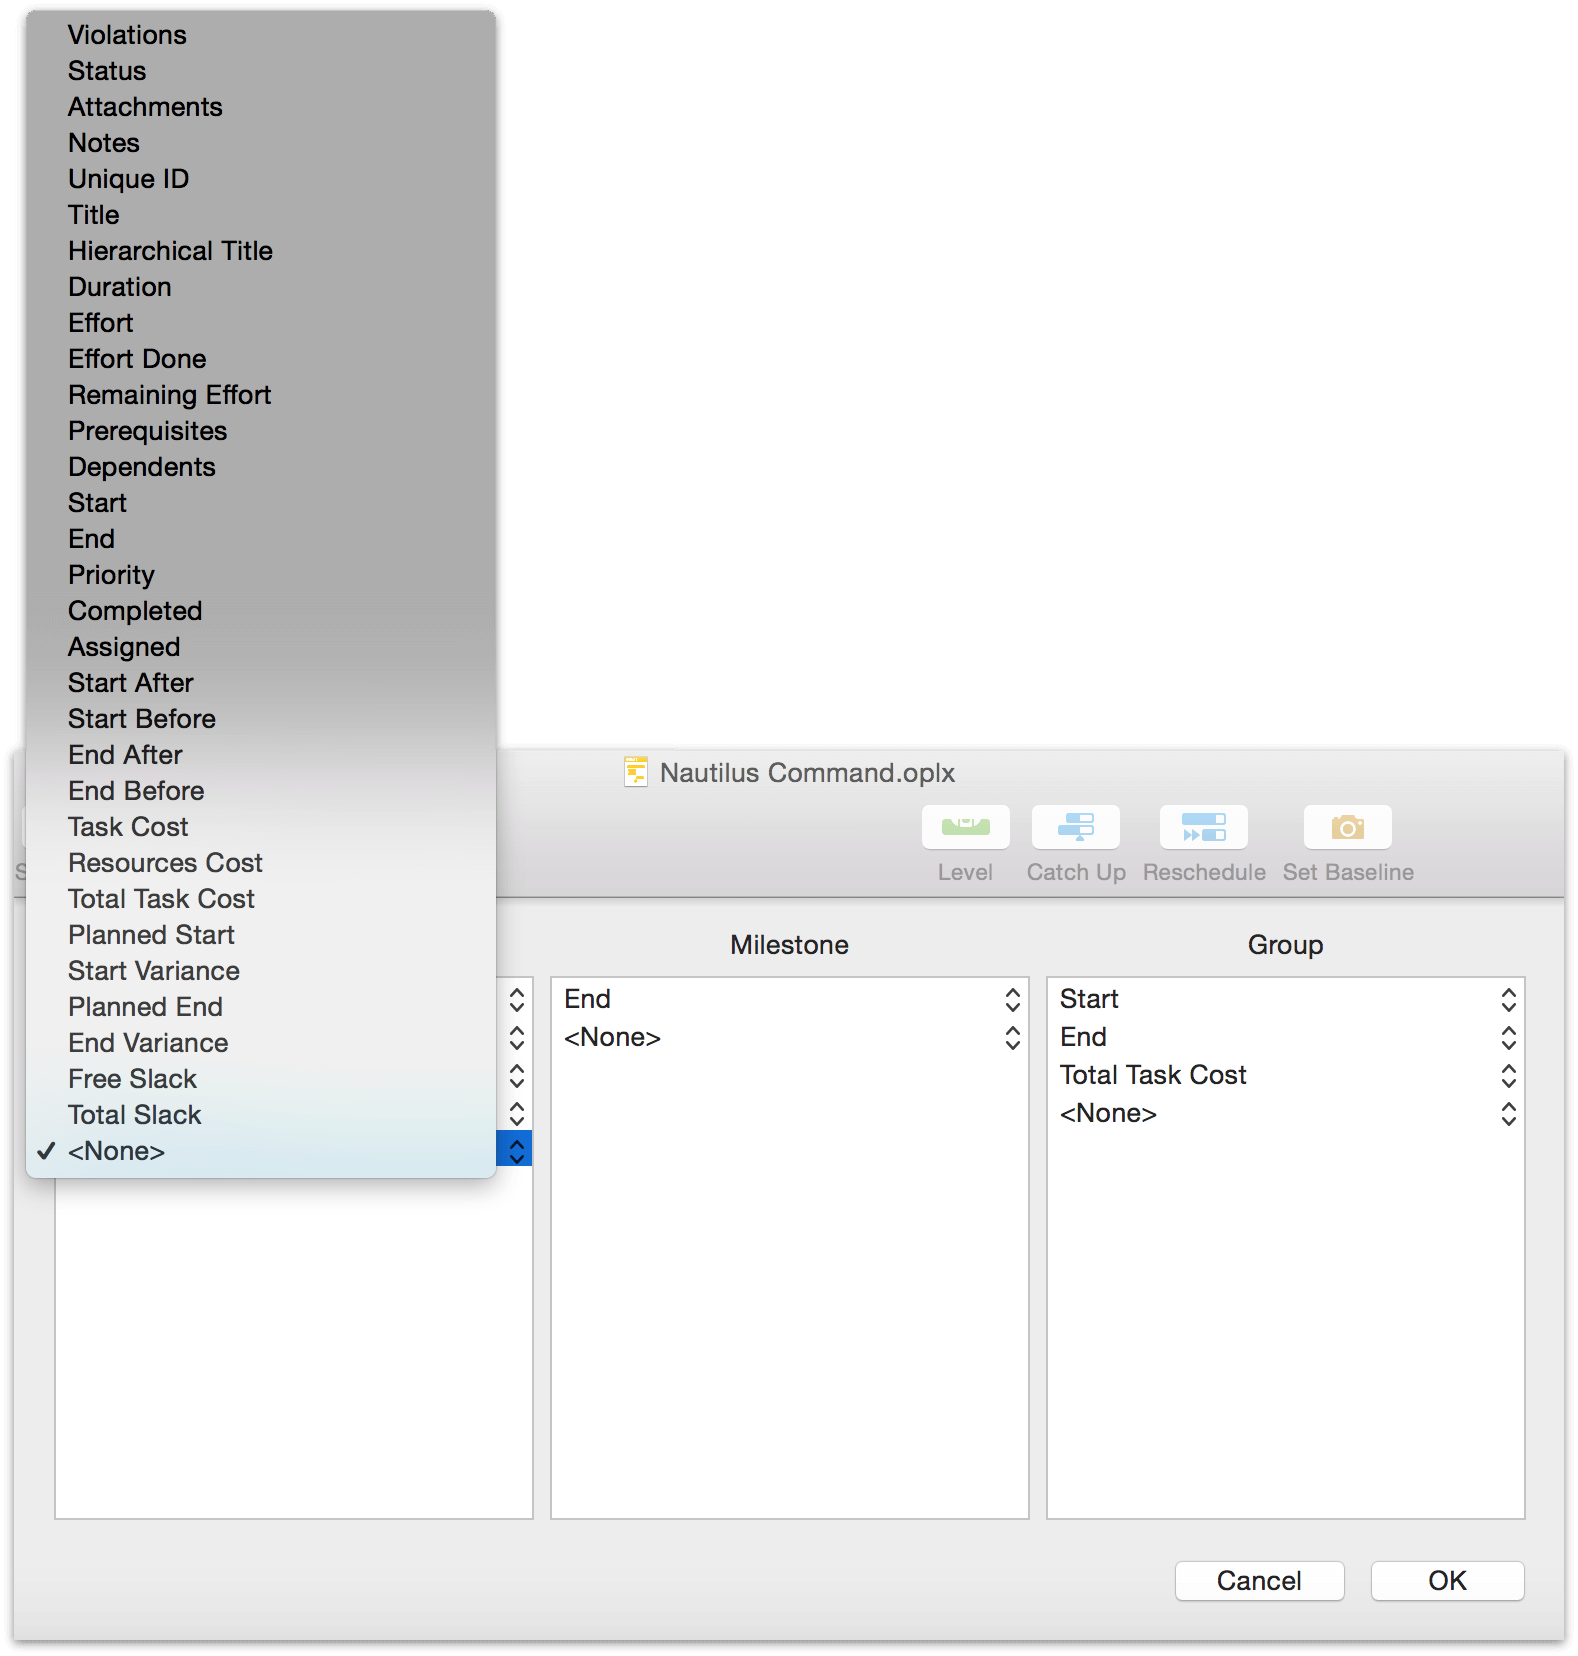1578x1656 pixels.
Task: Pick Planned End menu item
Action: [x=261, y=1007]
